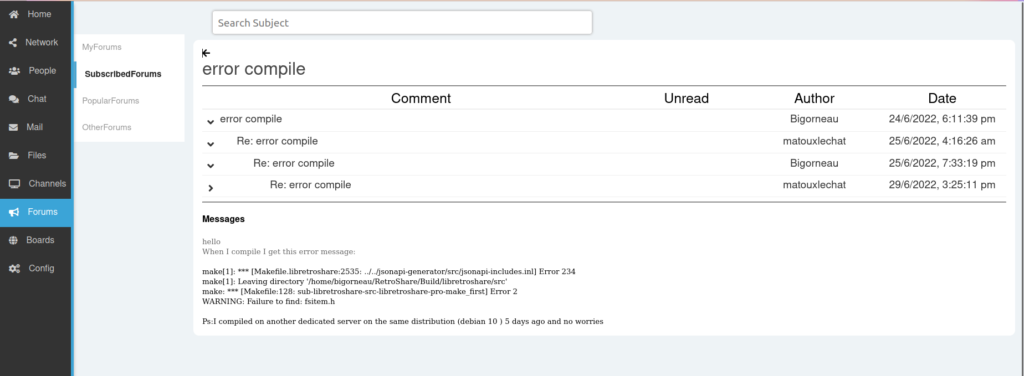Viewport: 1024px width, 376px height.
Task: Select 'Re: error compile' reply from 4:16:26 am
Action: point(277,141)
